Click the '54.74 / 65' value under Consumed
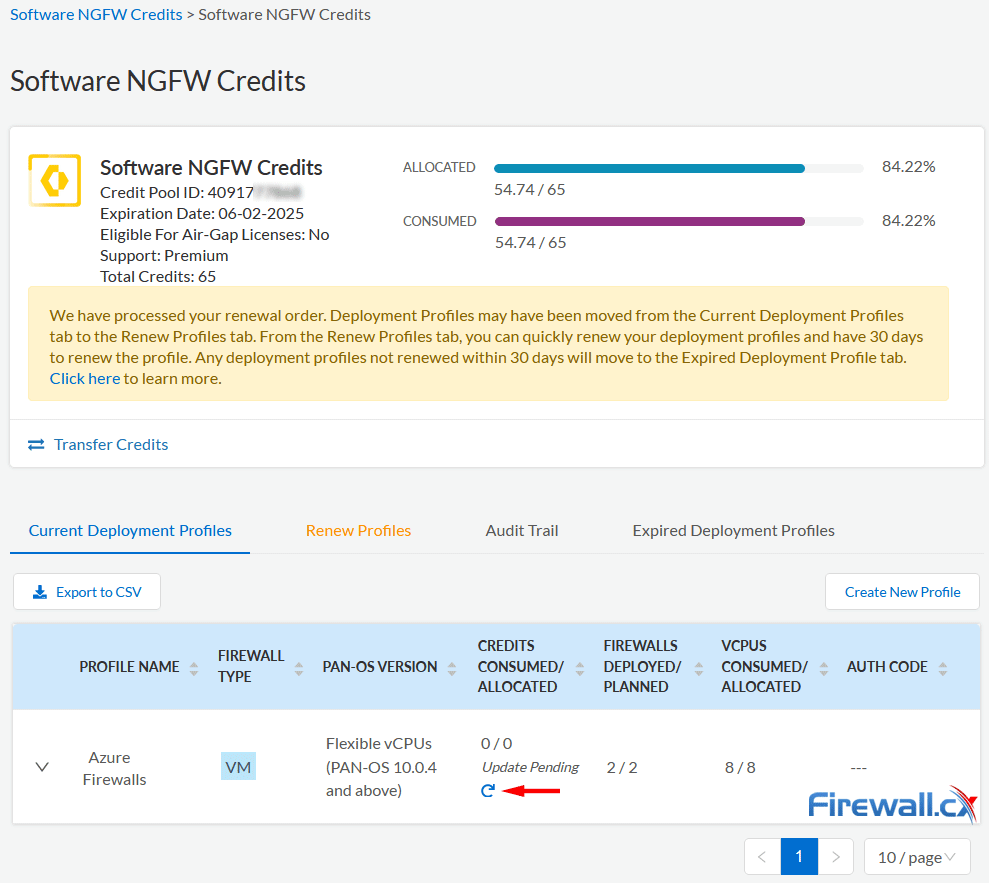The image size is (989, 883). point(530,243)
